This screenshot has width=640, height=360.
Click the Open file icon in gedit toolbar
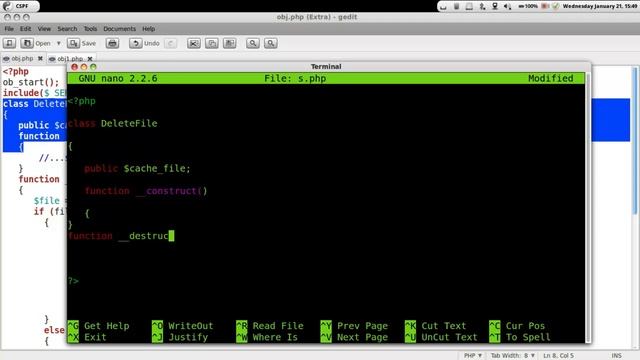coord(27,43)
